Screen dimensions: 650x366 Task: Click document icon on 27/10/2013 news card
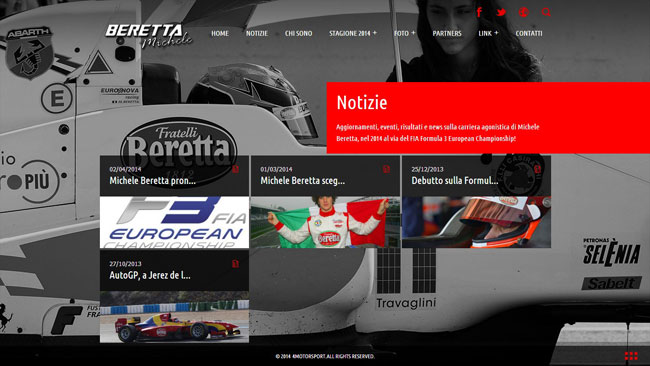click(235, 264)
